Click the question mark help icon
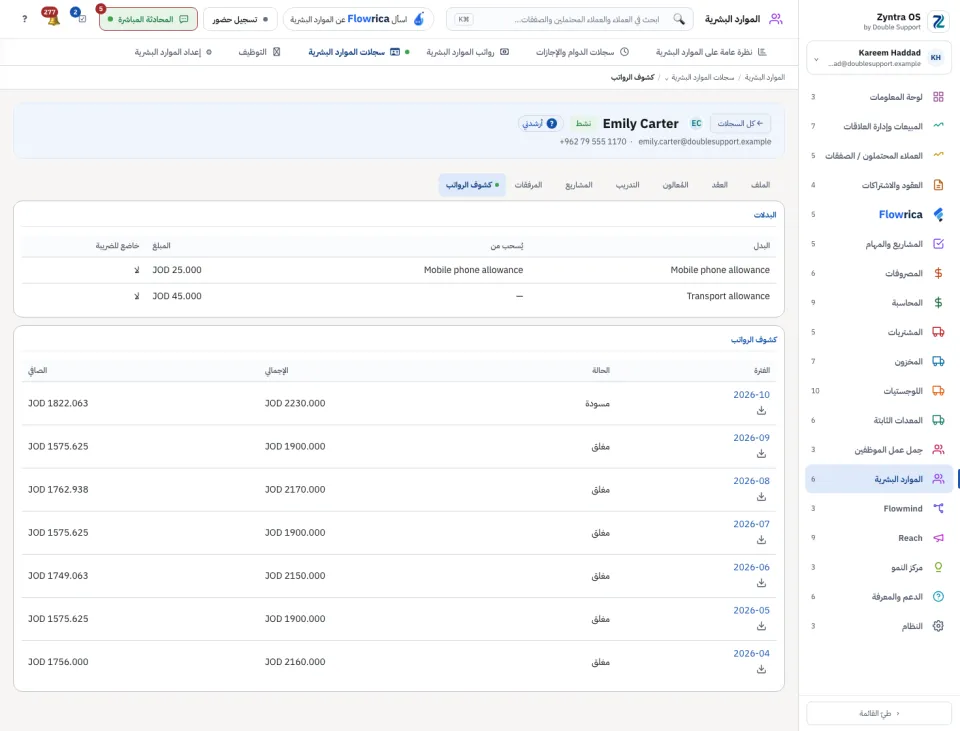Viewport: 960px width, 731px height. (x=24, y=19)
